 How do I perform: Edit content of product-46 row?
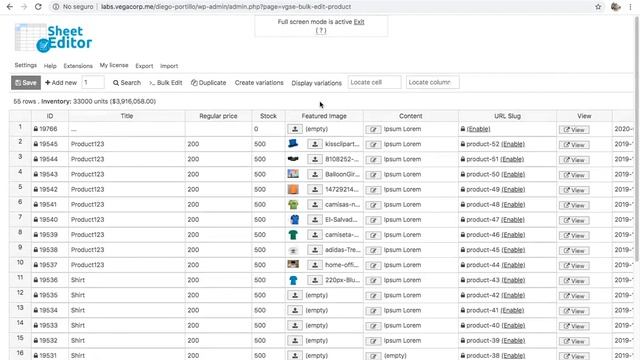click(x=373, y=235)
